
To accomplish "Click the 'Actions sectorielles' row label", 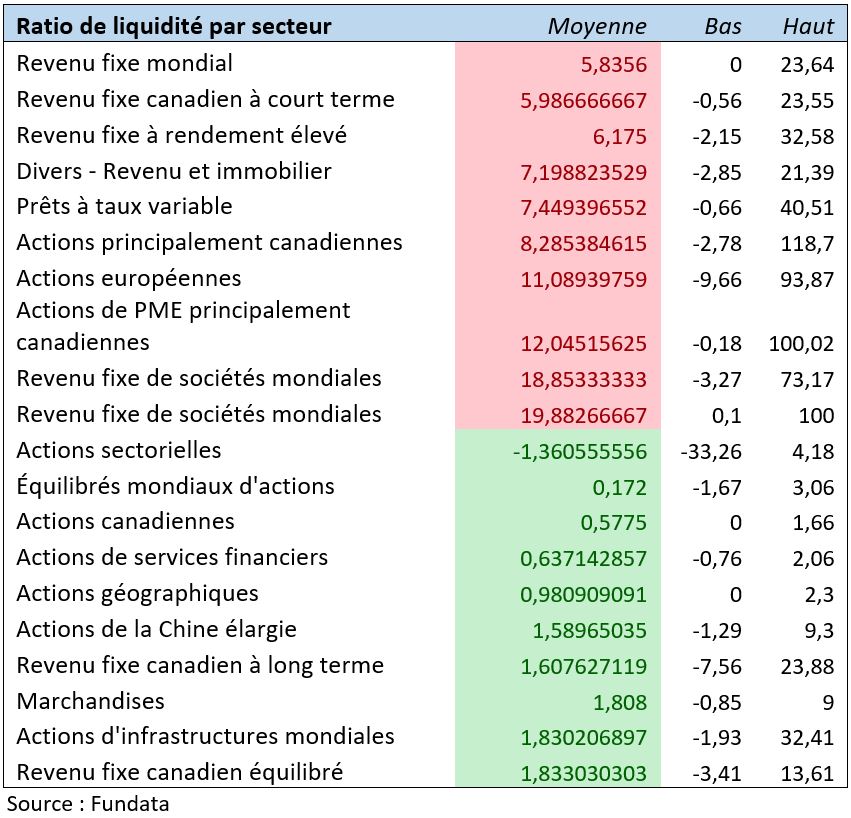I will [x=119, y=450].
